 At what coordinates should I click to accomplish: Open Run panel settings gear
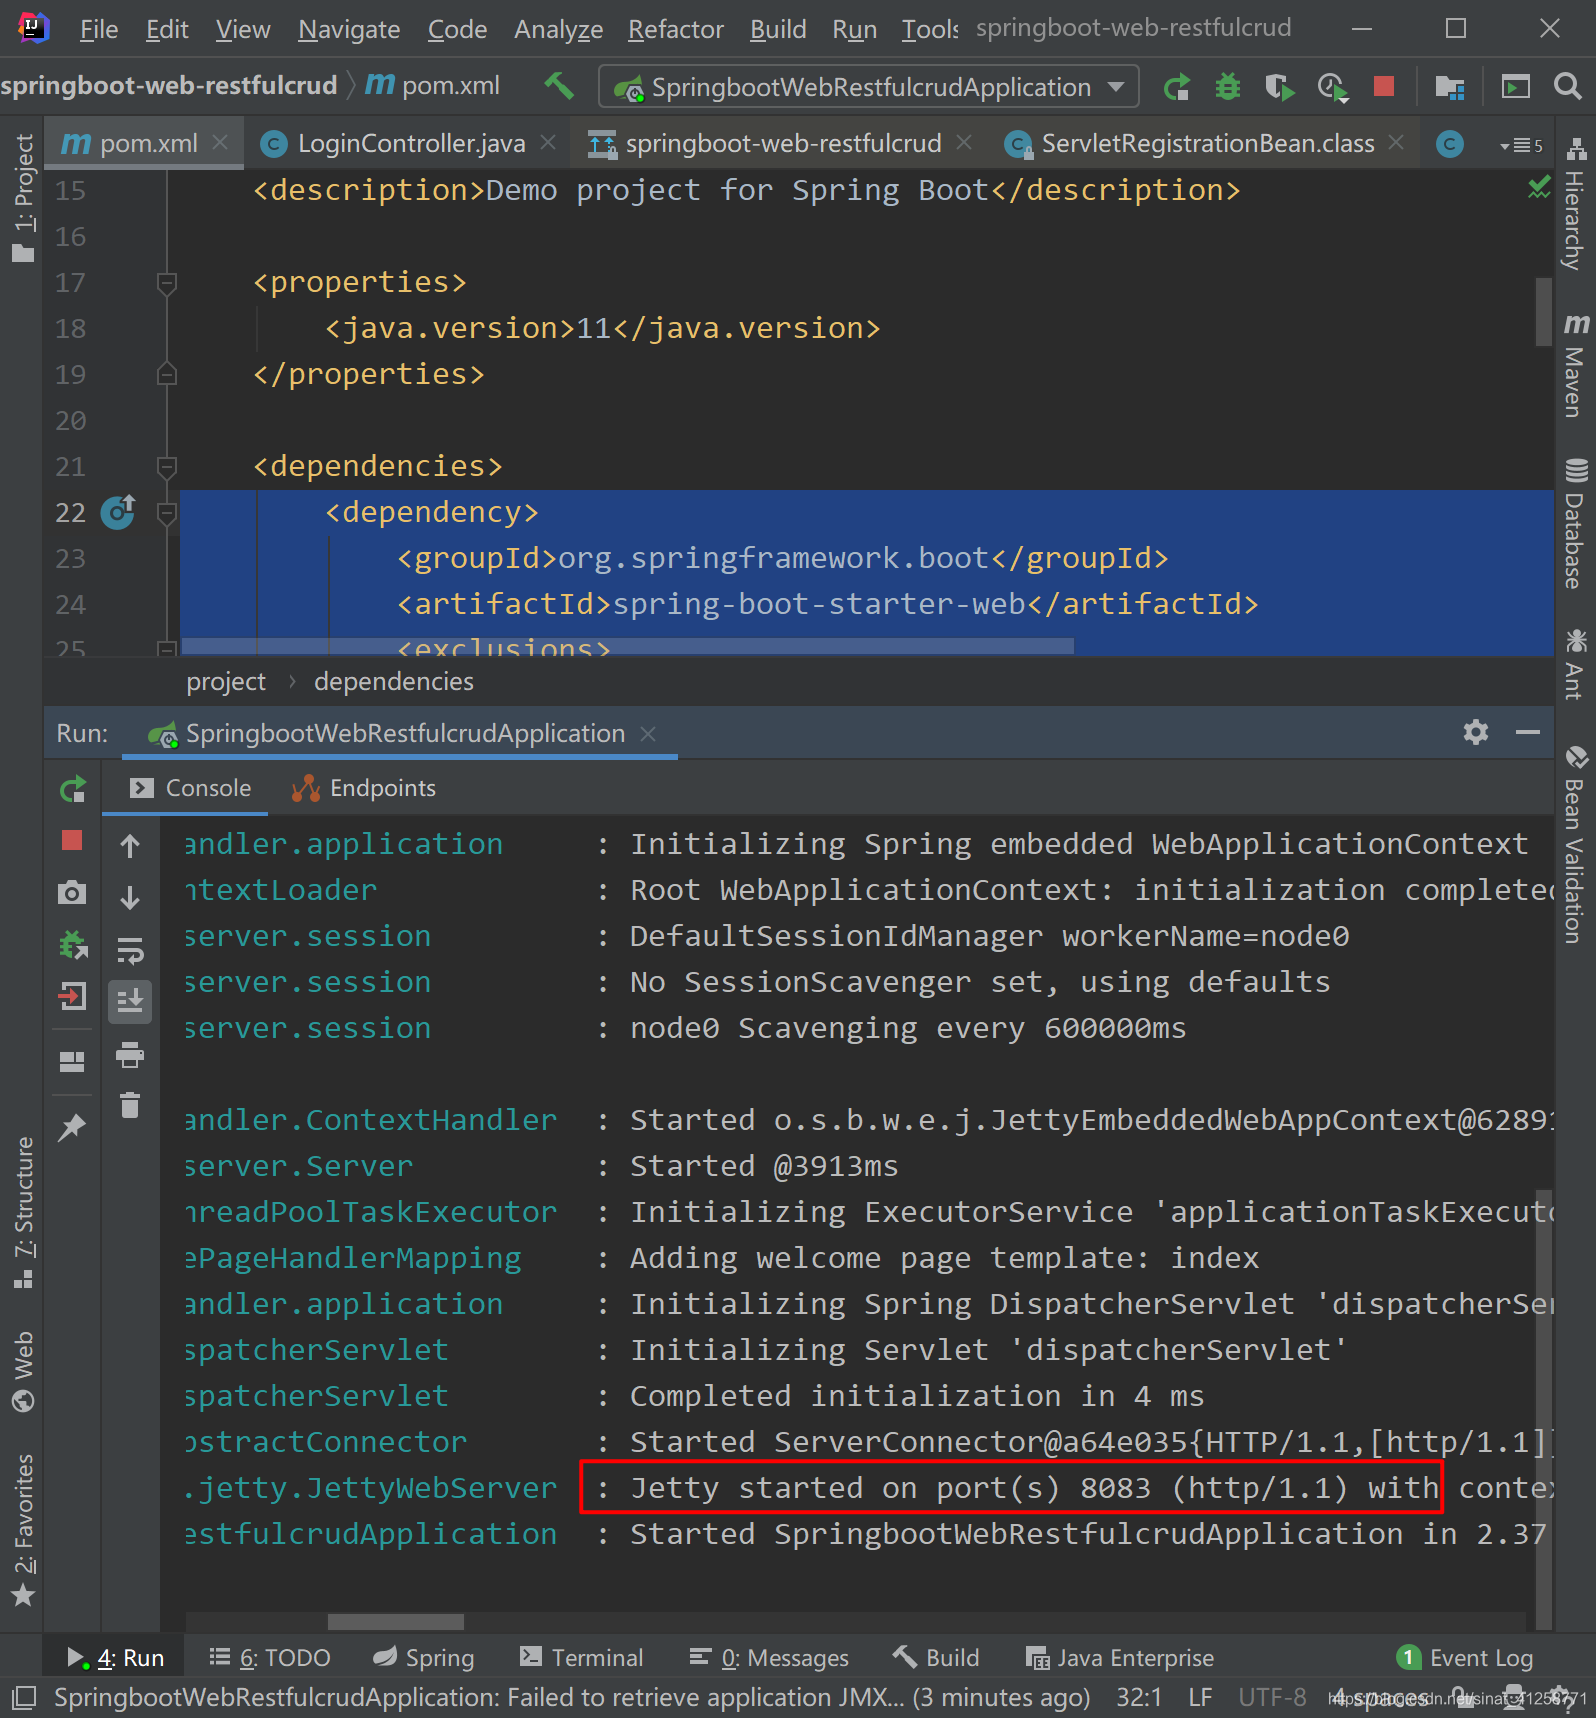tap(1476, 732)
